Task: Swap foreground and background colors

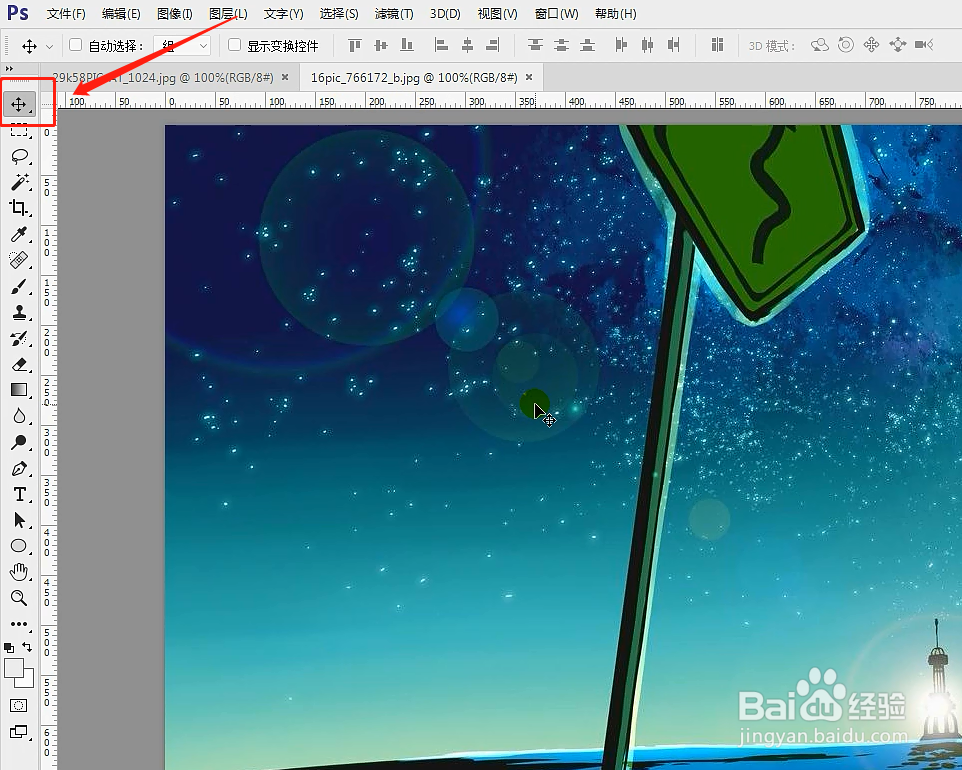Action: [27, 647]
